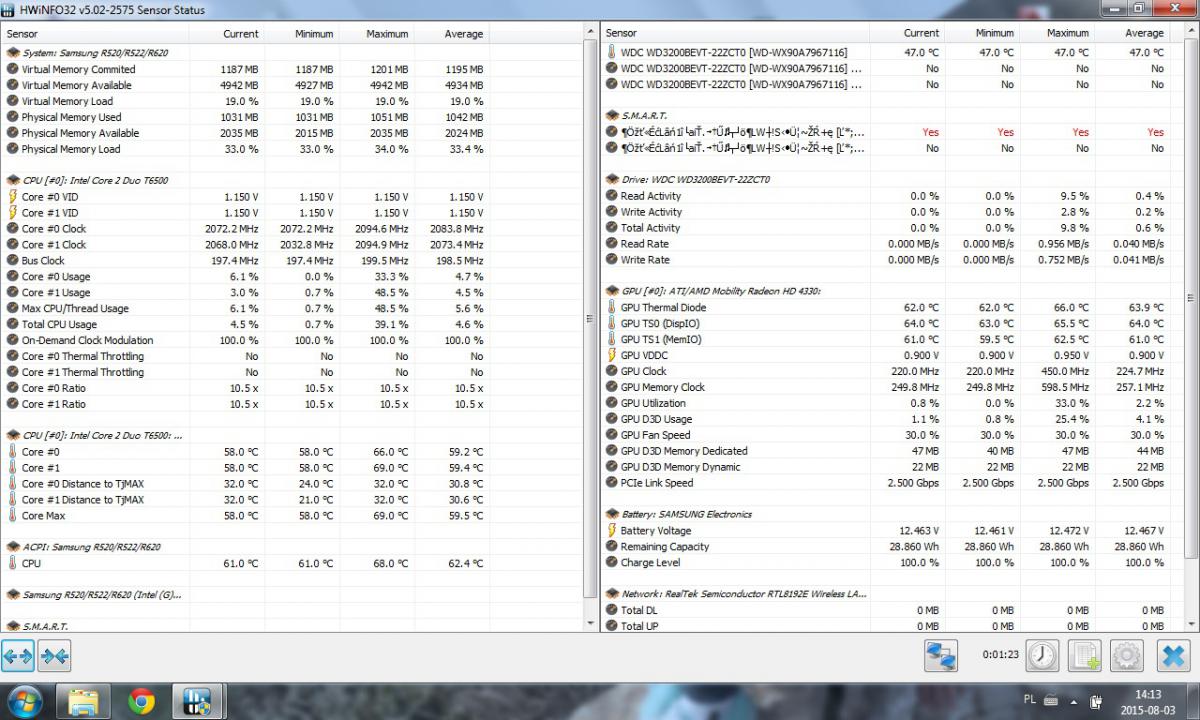The width and height of the screenshot is (1200, 720).
Task: Click the lightning icon beside Battery Voltage
Action: point(612,531)
